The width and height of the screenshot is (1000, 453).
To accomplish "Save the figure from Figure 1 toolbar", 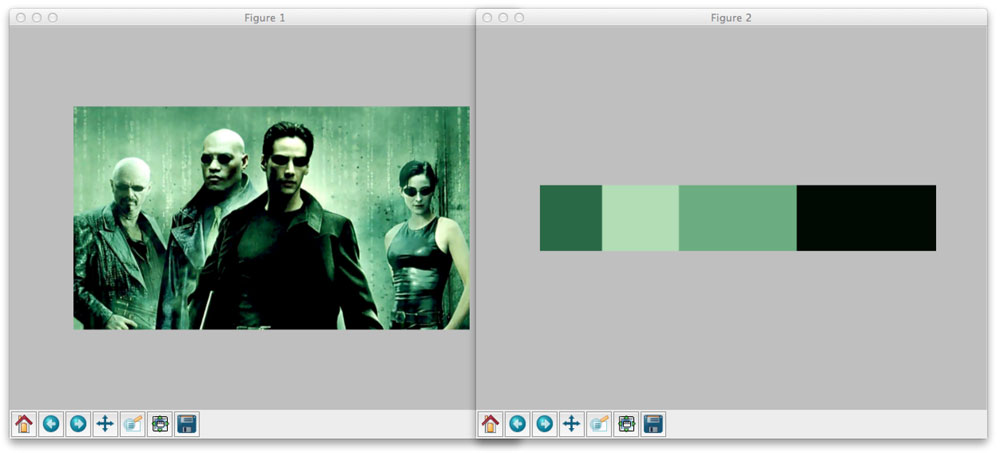I will pyautogui.click(x=187, y=424).
